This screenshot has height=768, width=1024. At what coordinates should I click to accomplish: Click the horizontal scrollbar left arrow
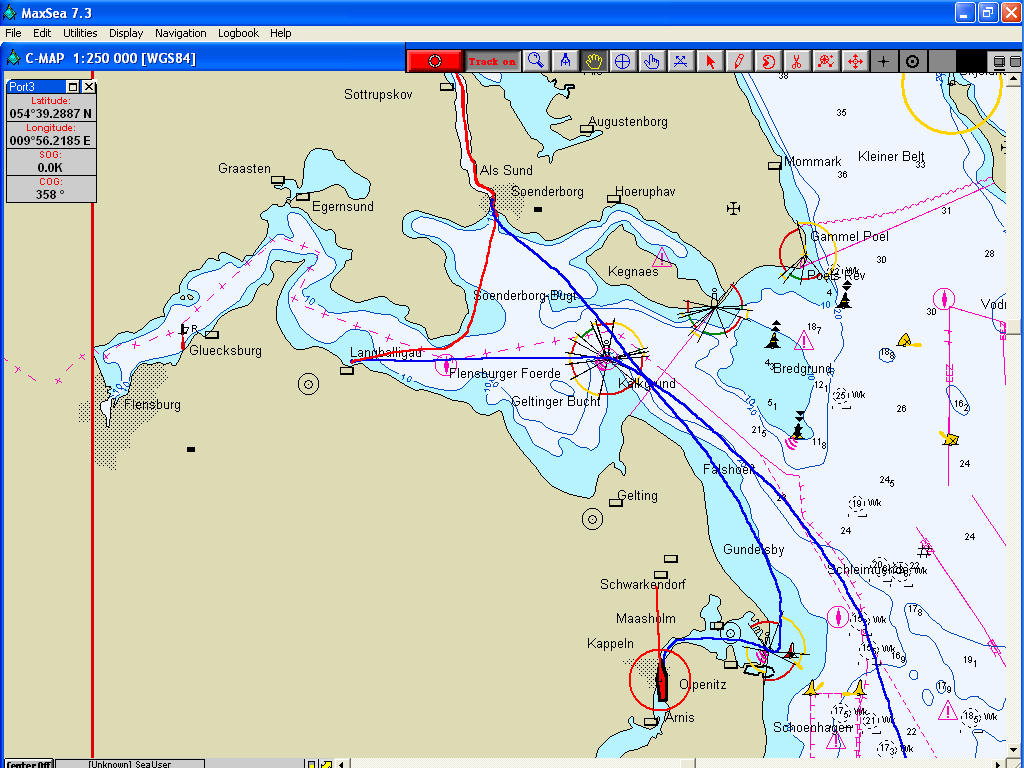click(342, 763)
